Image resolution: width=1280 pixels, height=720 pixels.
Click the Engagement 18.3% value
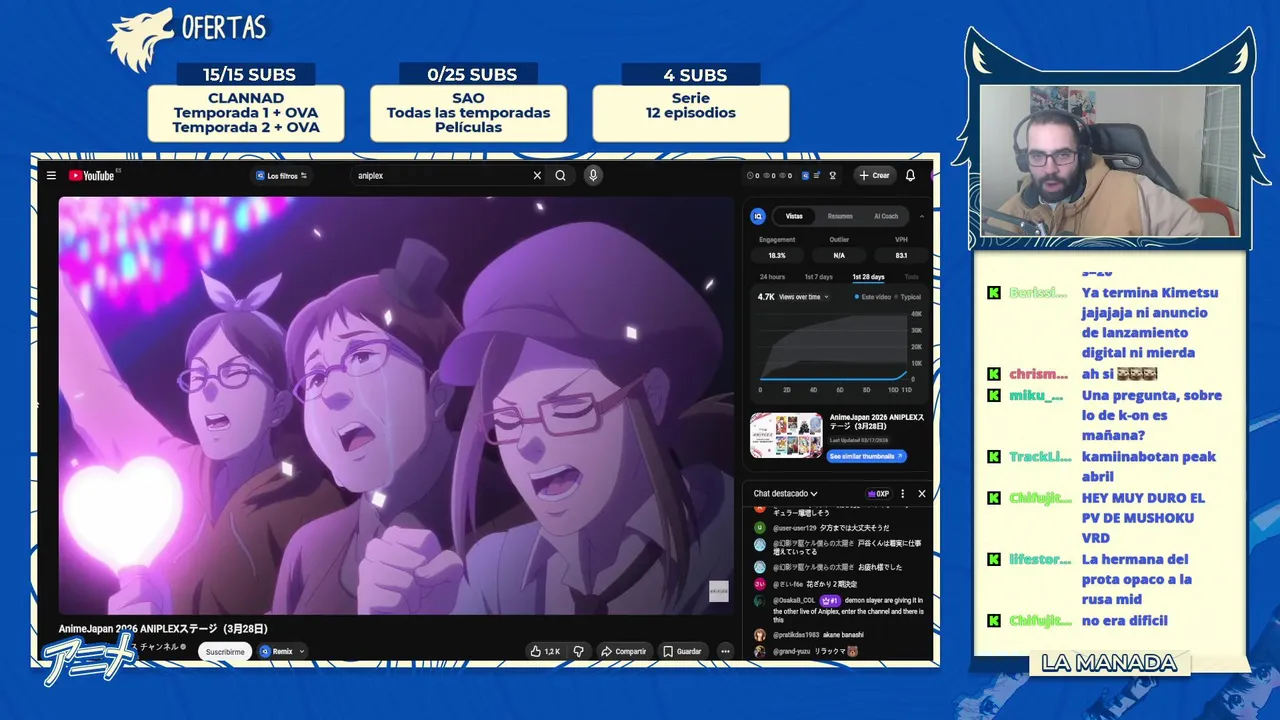point(776,256)
